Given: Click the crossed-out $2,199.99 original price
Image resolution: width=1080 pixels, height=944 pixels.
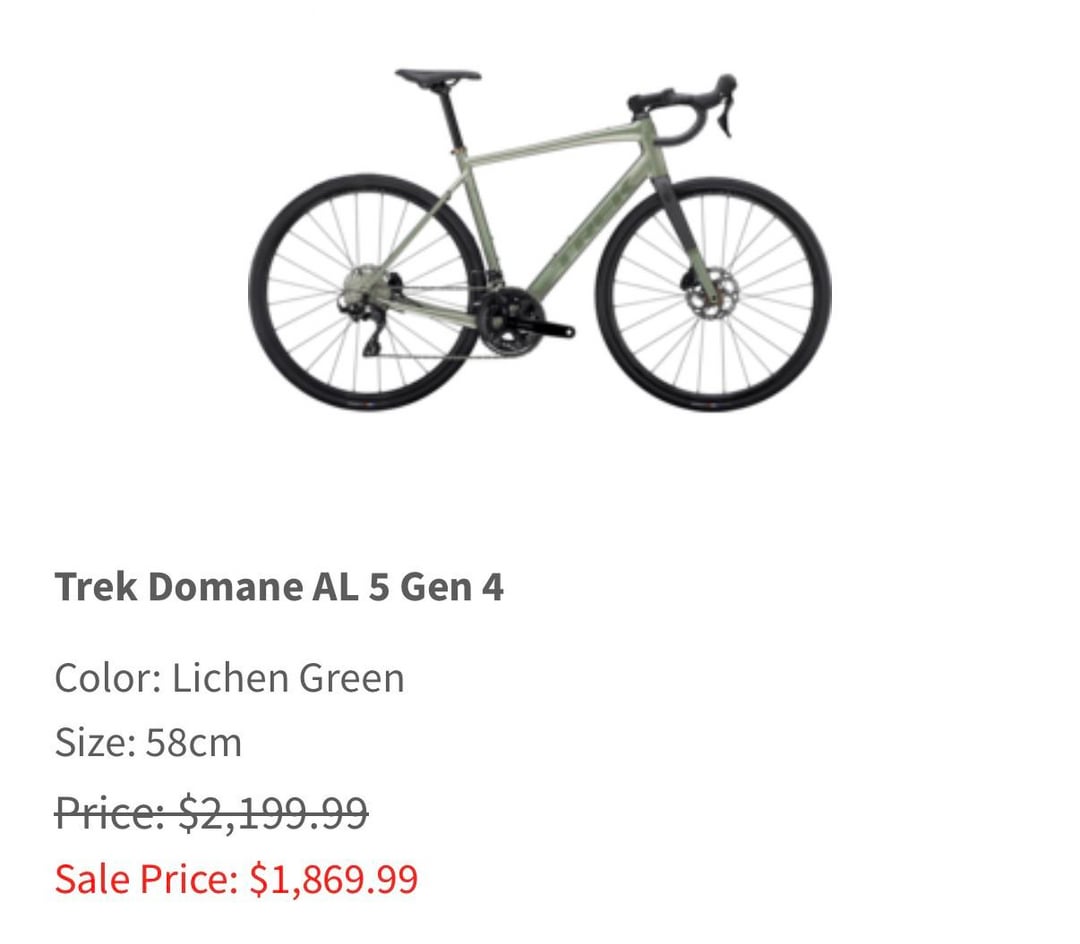Looking at the screenshot, I should click(273, 813).
